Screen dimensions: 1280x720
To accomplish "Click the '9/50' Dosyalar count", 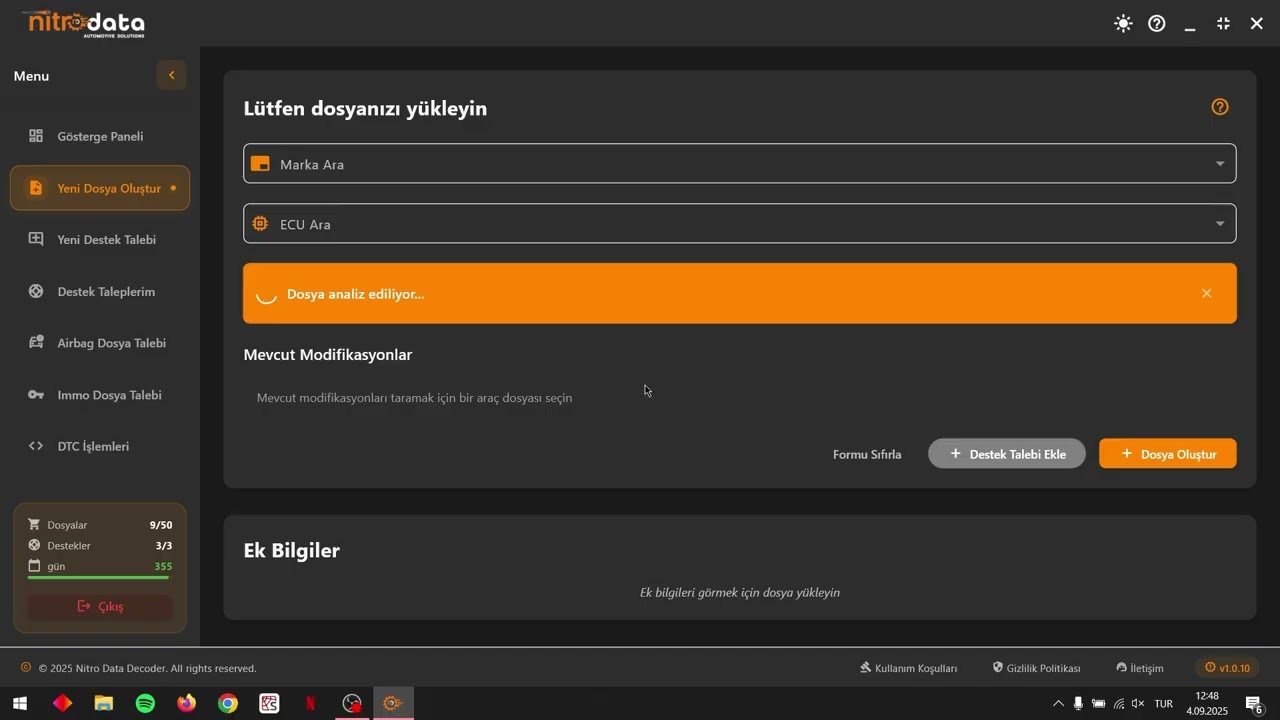I will pos(161,525).
